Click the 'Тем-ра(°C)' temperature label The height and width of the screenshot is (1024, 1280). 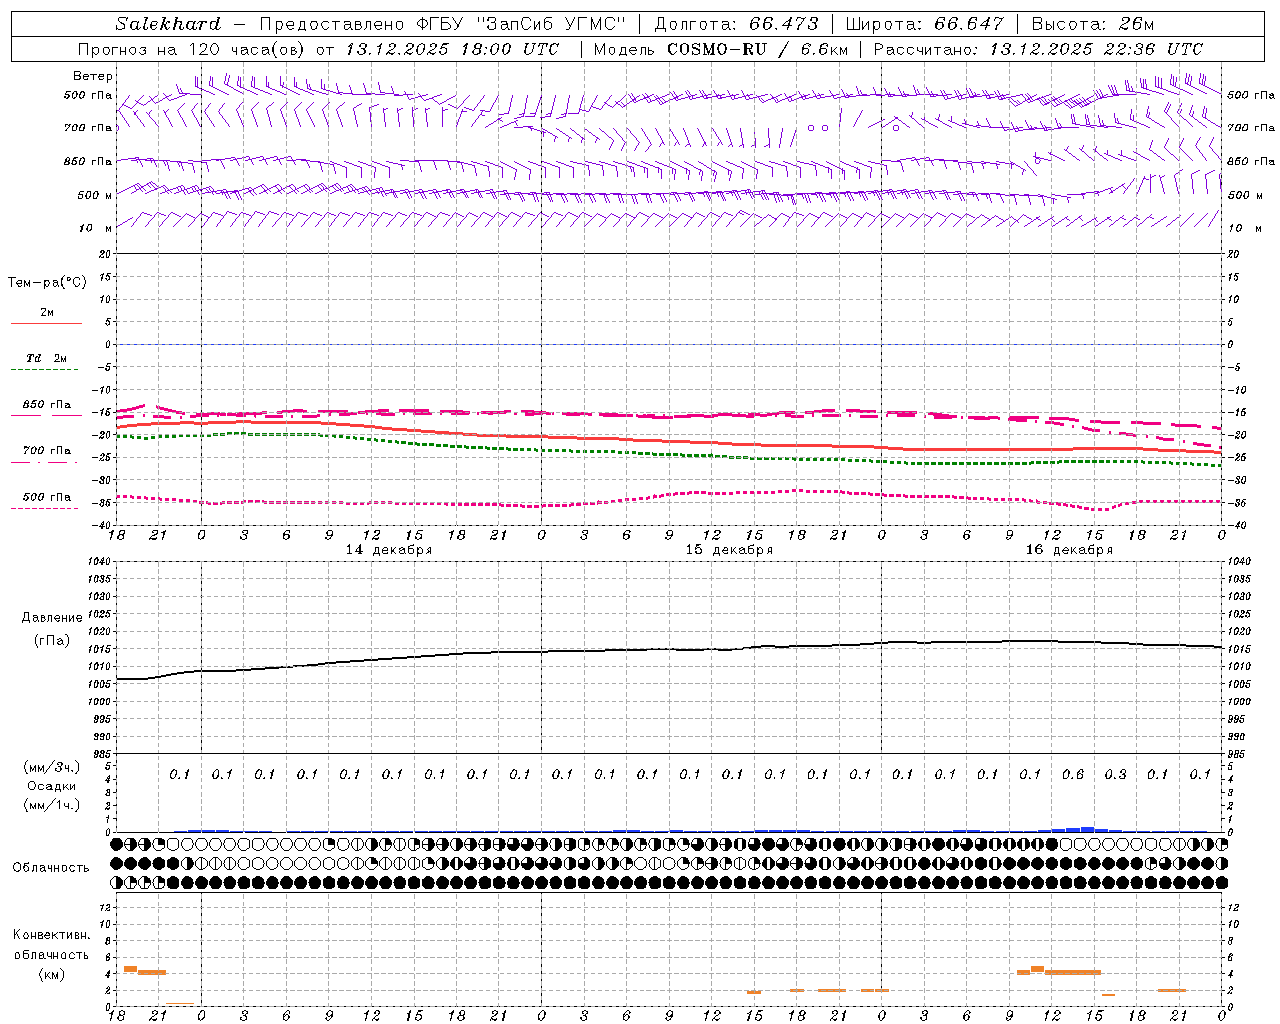pos(47,283)
